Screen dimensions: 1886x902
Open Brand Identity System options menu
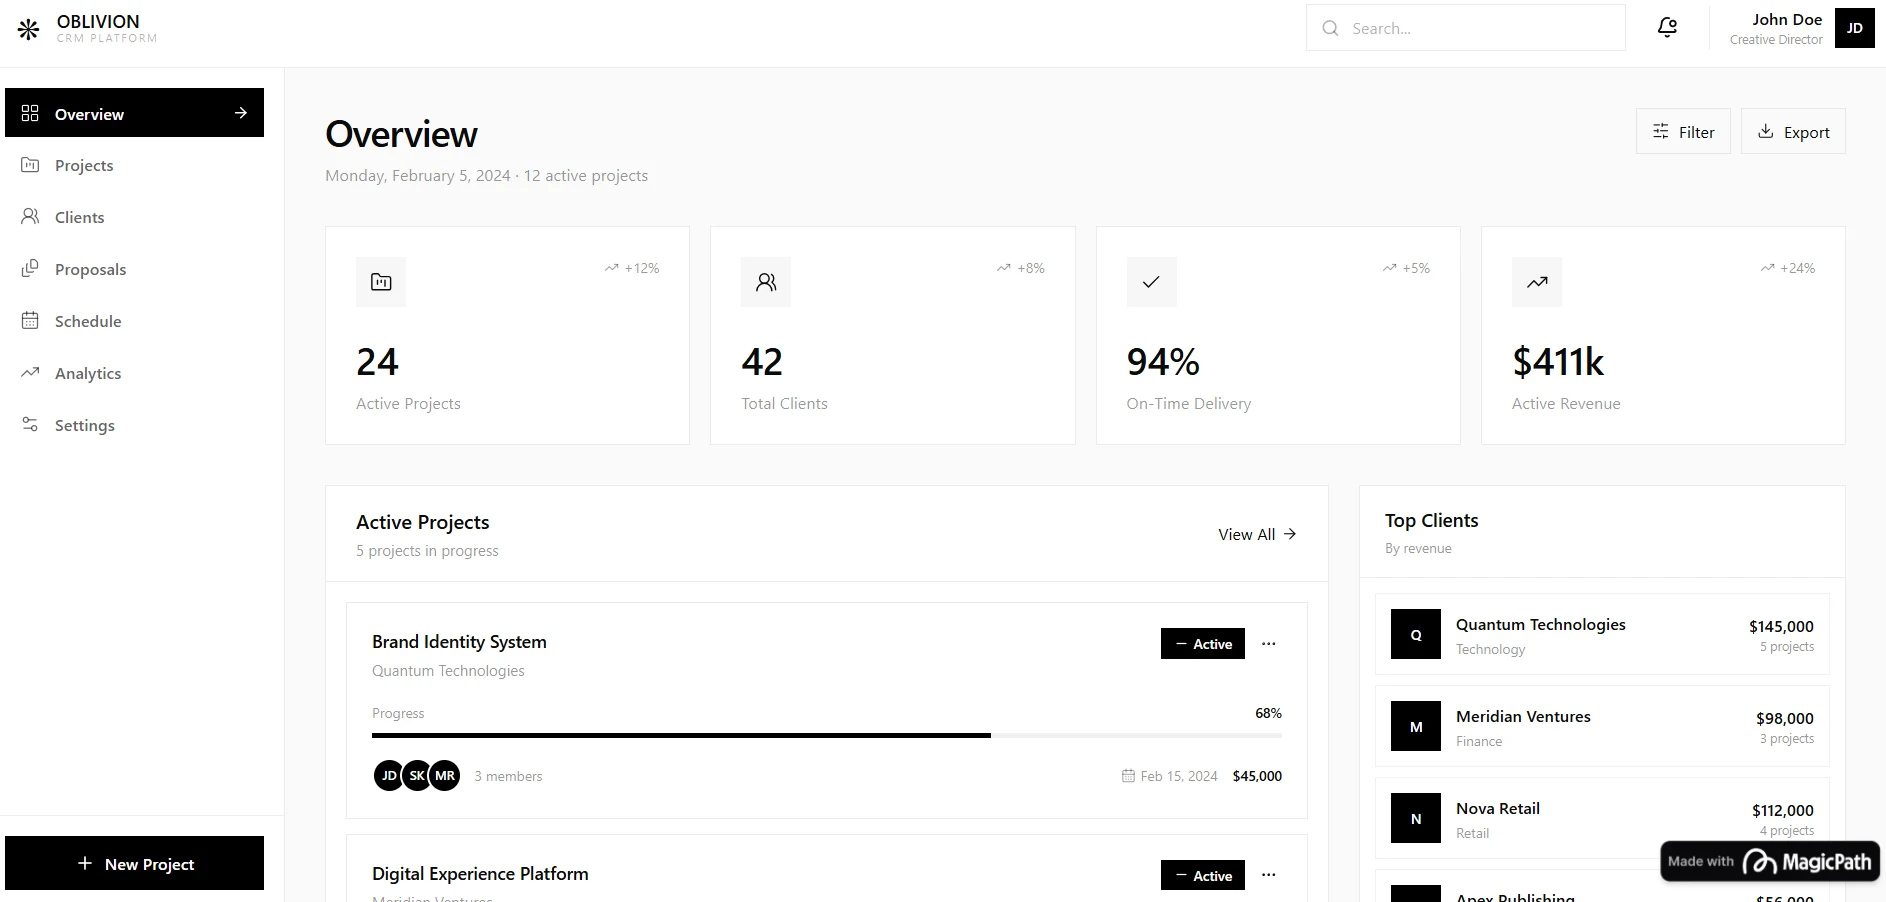(x=1269, y=644)
